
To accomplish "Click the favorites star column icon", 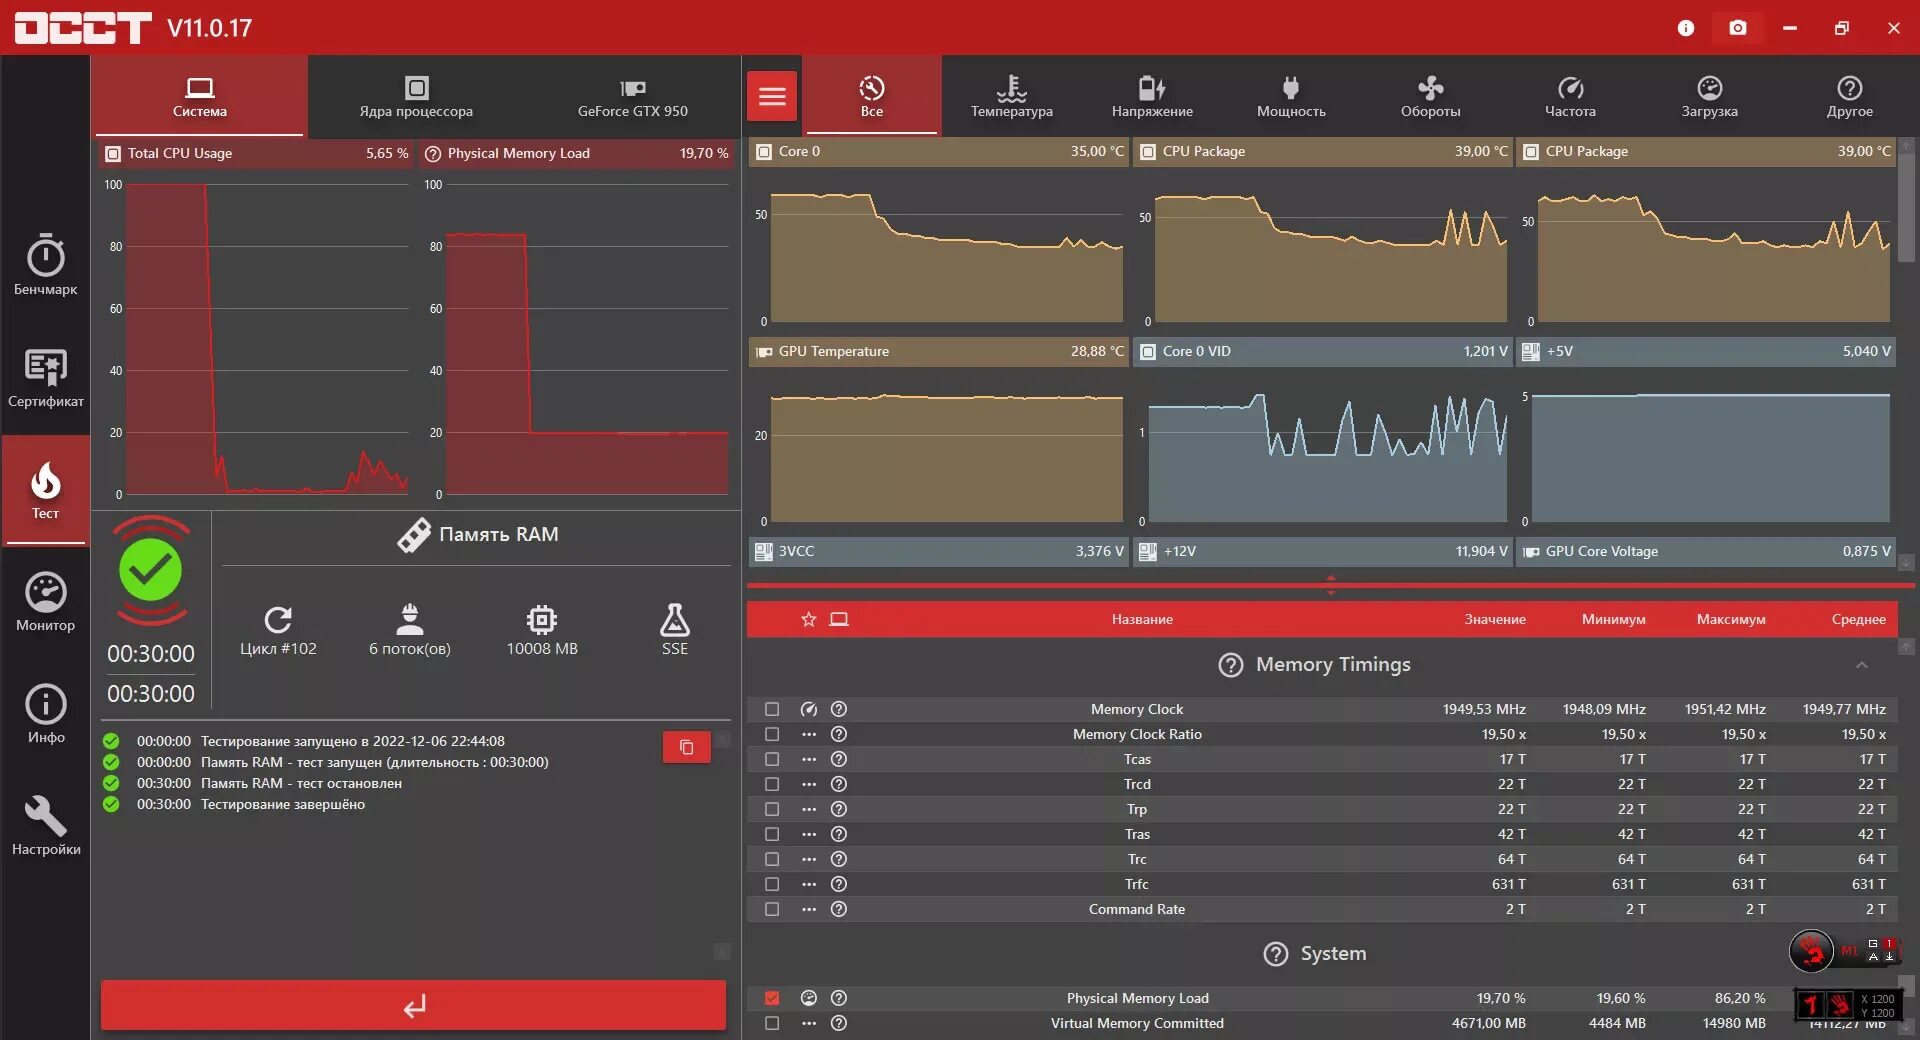I will [808, 619].
